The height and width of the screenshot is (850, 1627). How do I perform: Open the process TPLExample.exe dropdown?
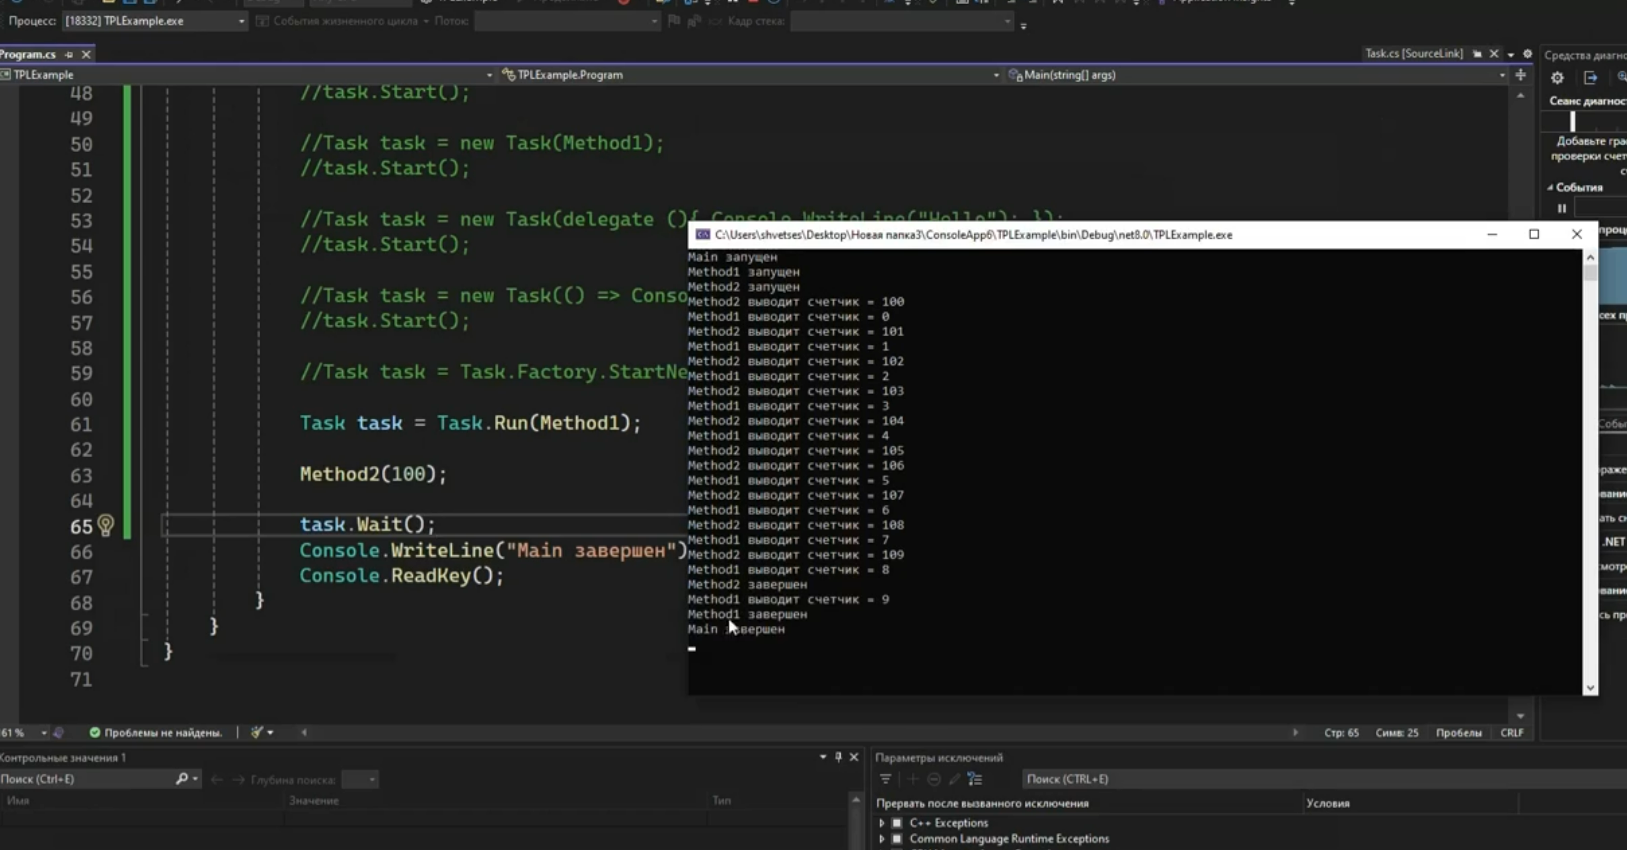241,21
